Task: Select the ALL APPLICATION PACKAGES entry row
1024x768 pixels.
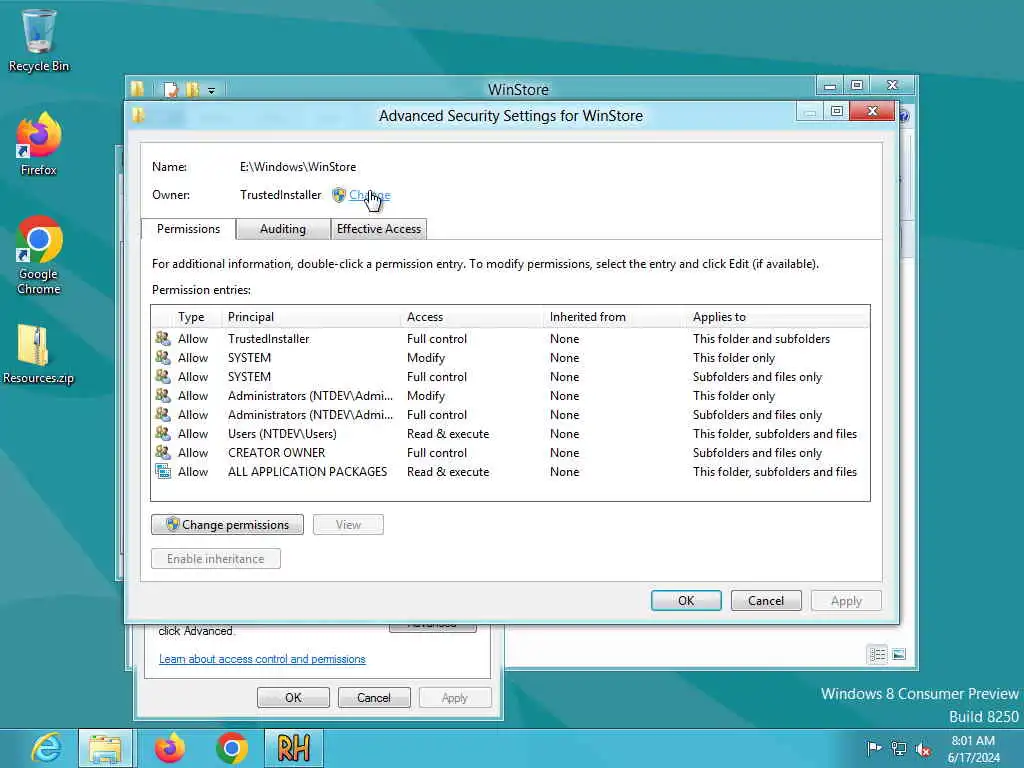Action: coord(510,471)
